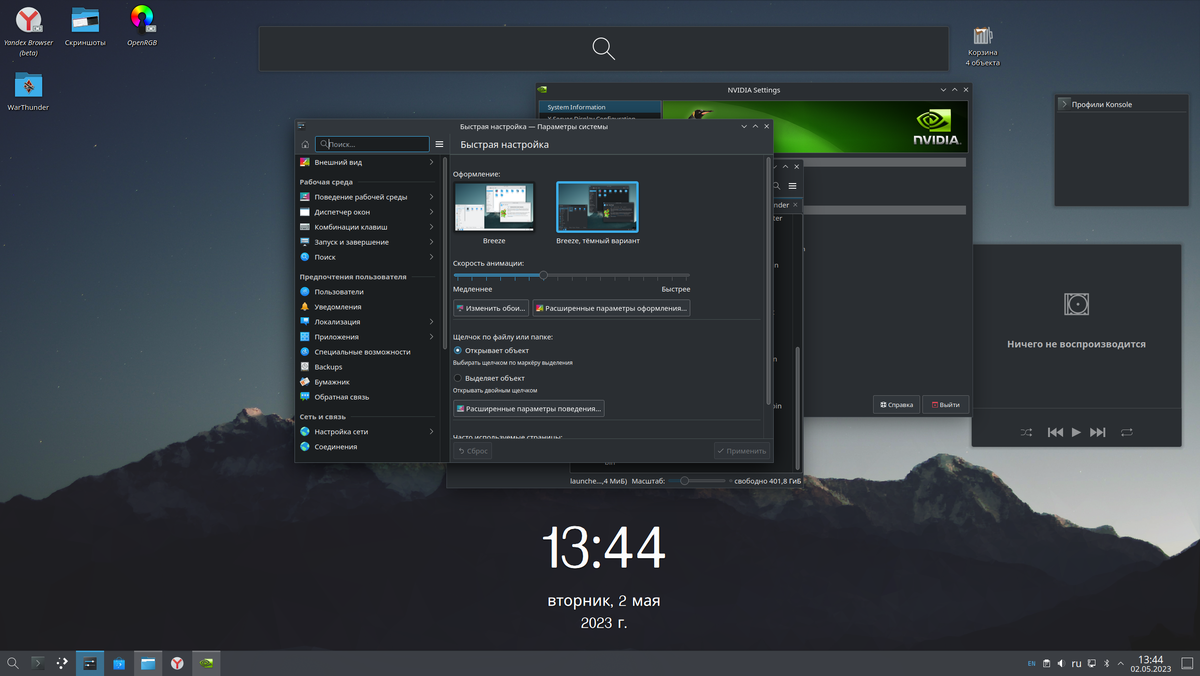
Task: Open the taskbar search magnifier
Action: pyautogui.click(x=13, y=663)
